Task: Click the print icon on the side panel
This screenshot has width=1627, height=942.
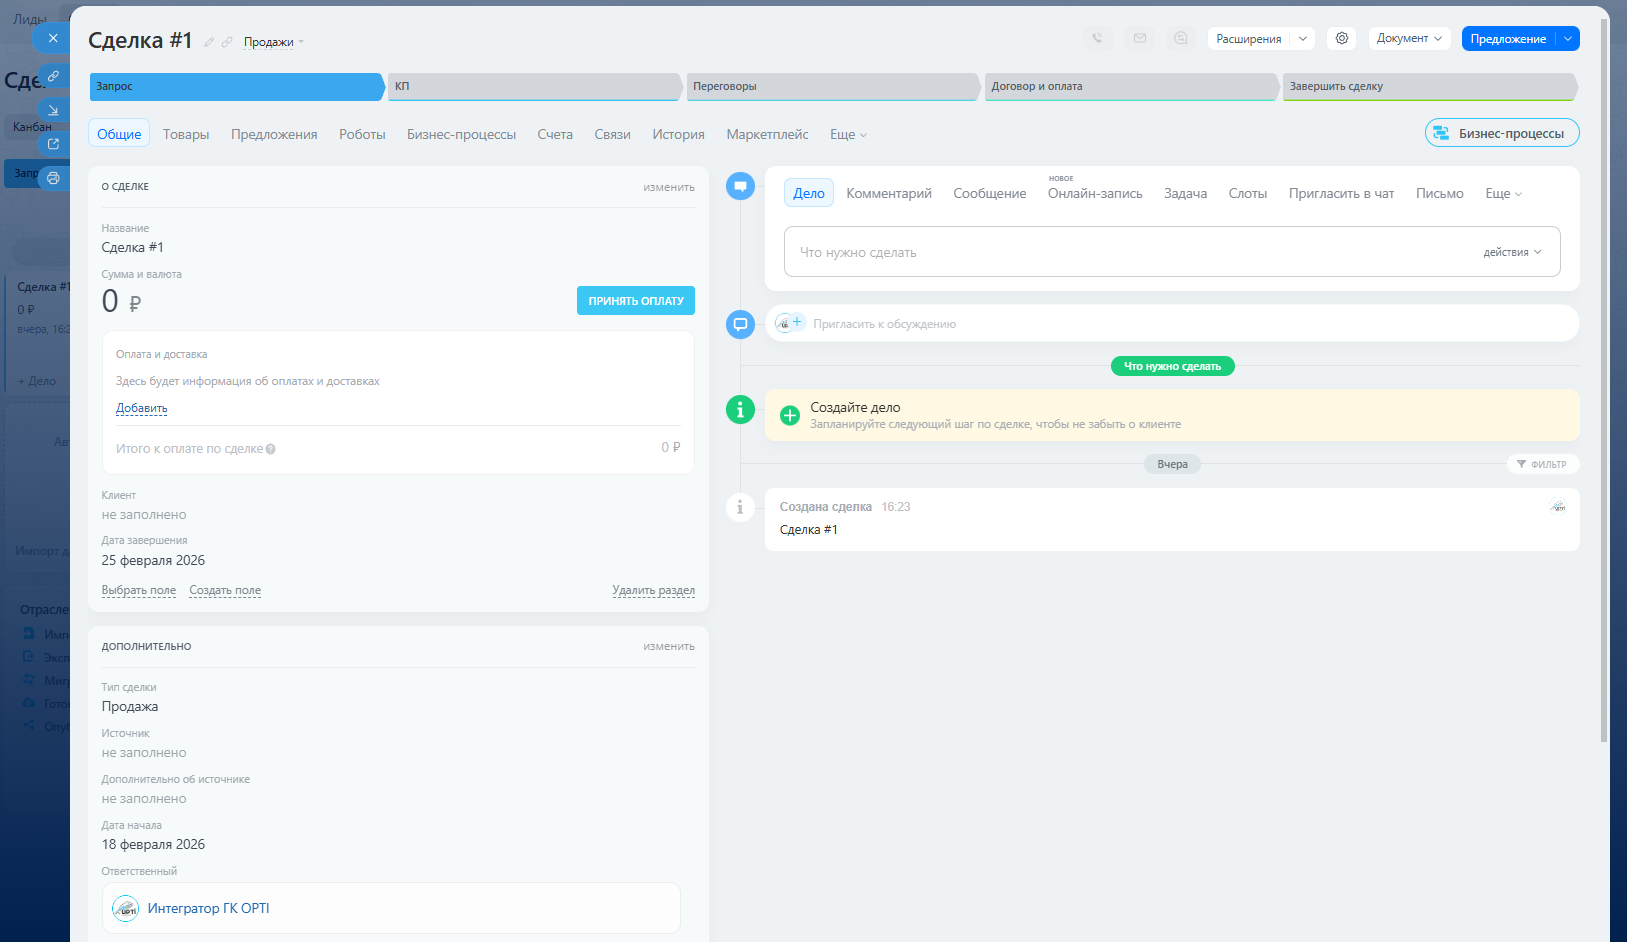Action: (53, 178)
